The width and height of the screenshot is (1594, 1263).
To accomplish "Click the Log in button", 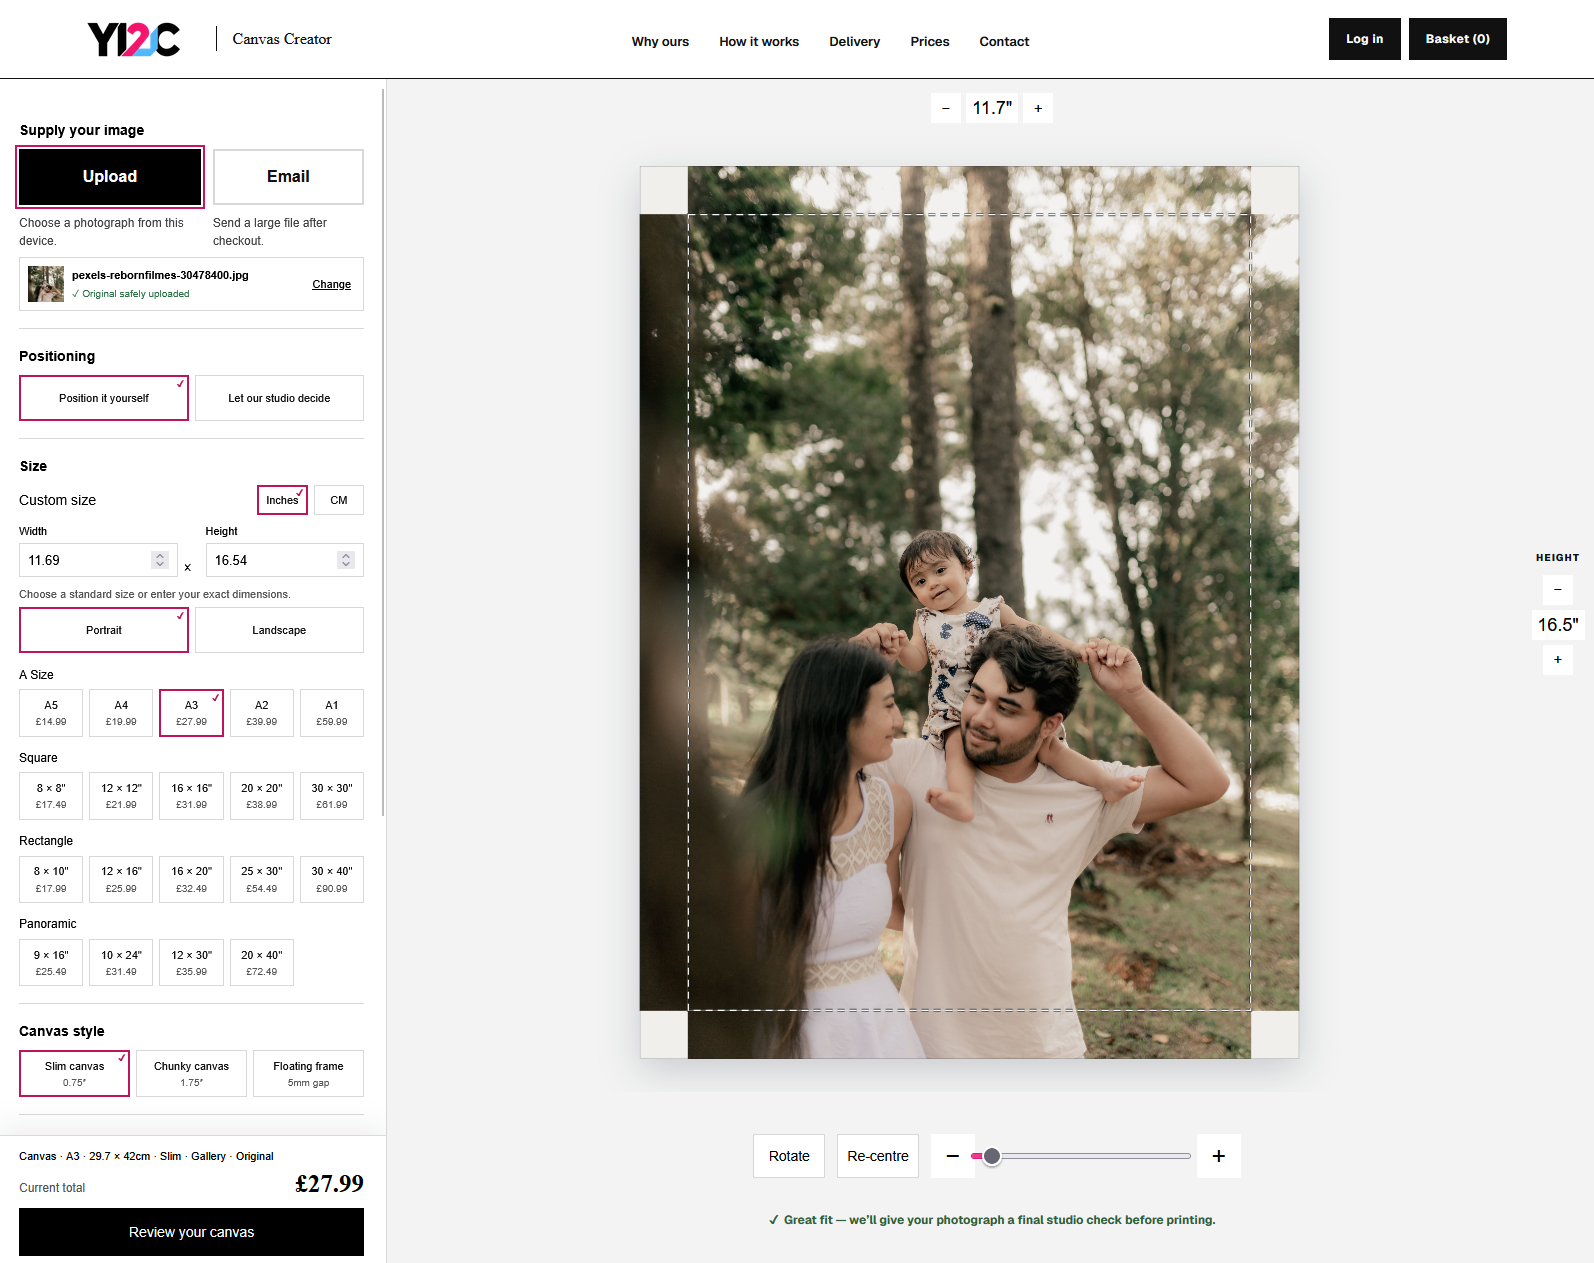I will (1364, 39).
